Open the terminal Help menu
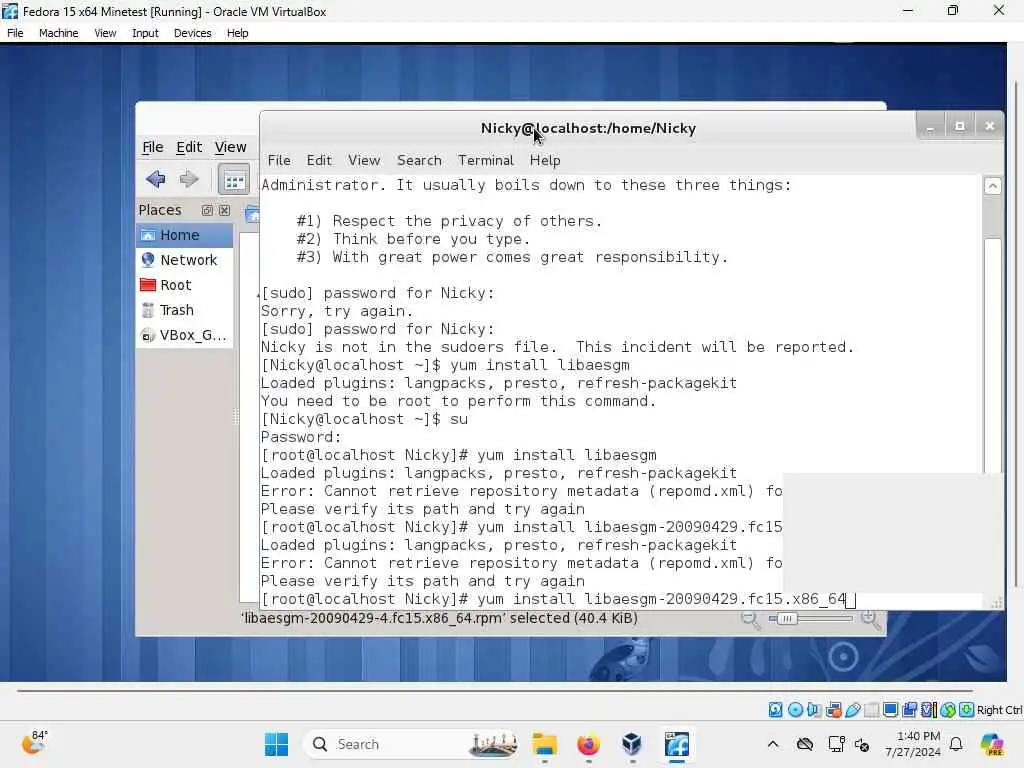Image resolution: width=1024 pixels, height=768 pixels. click(545, 160)
